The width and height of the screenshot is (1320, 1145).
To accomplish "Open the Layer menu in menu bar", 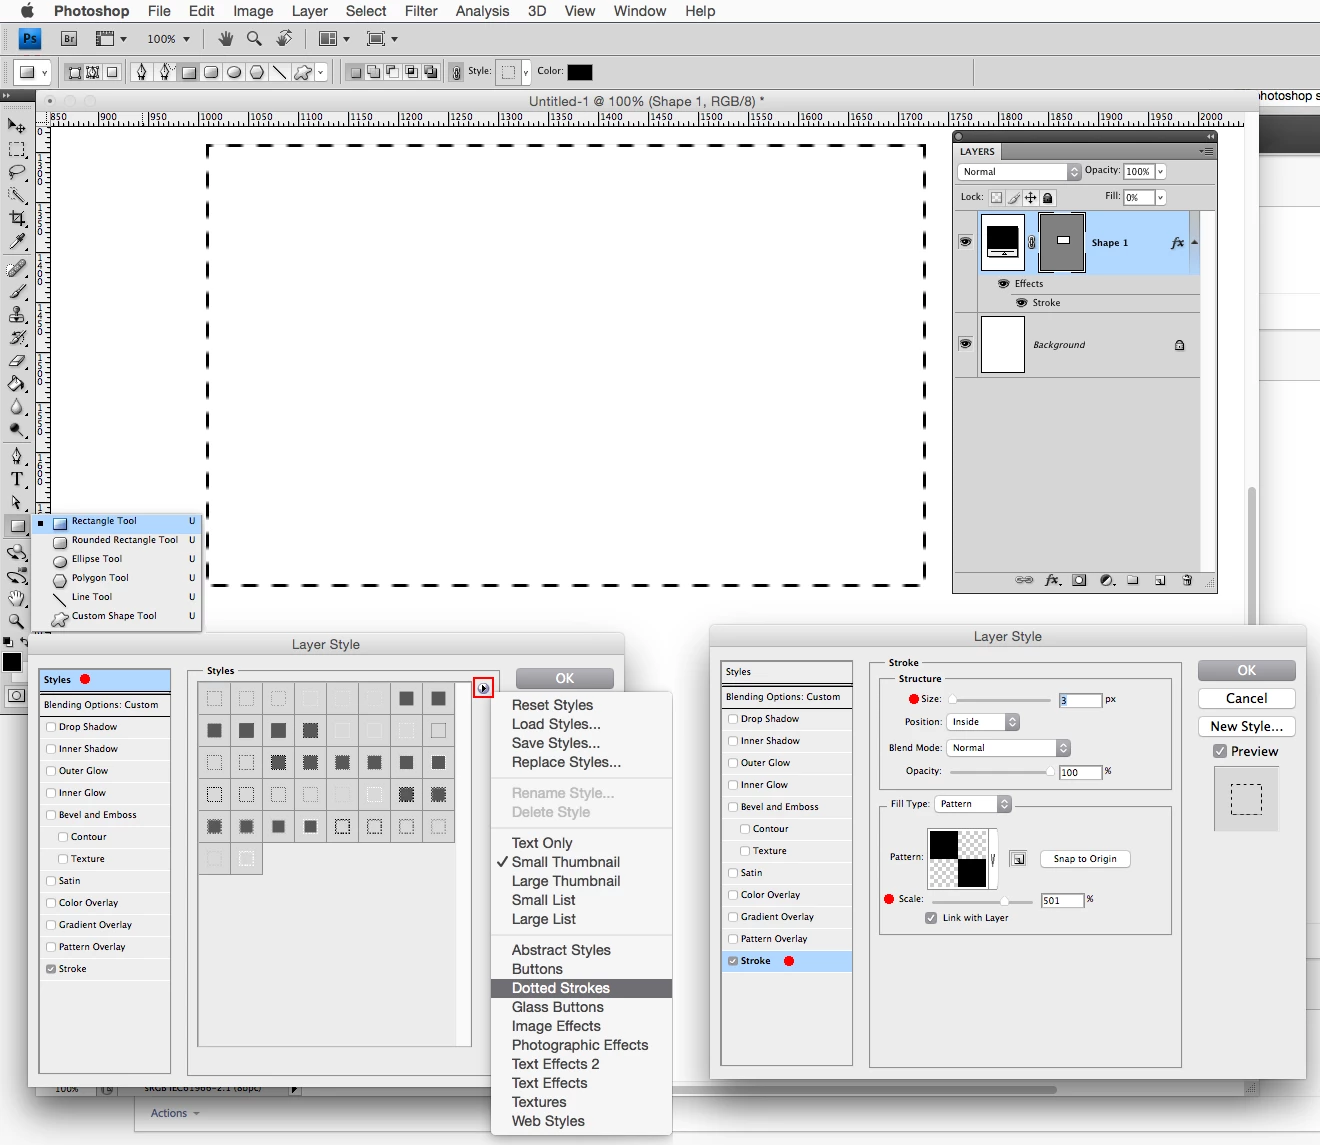I will tap(310, 11).
